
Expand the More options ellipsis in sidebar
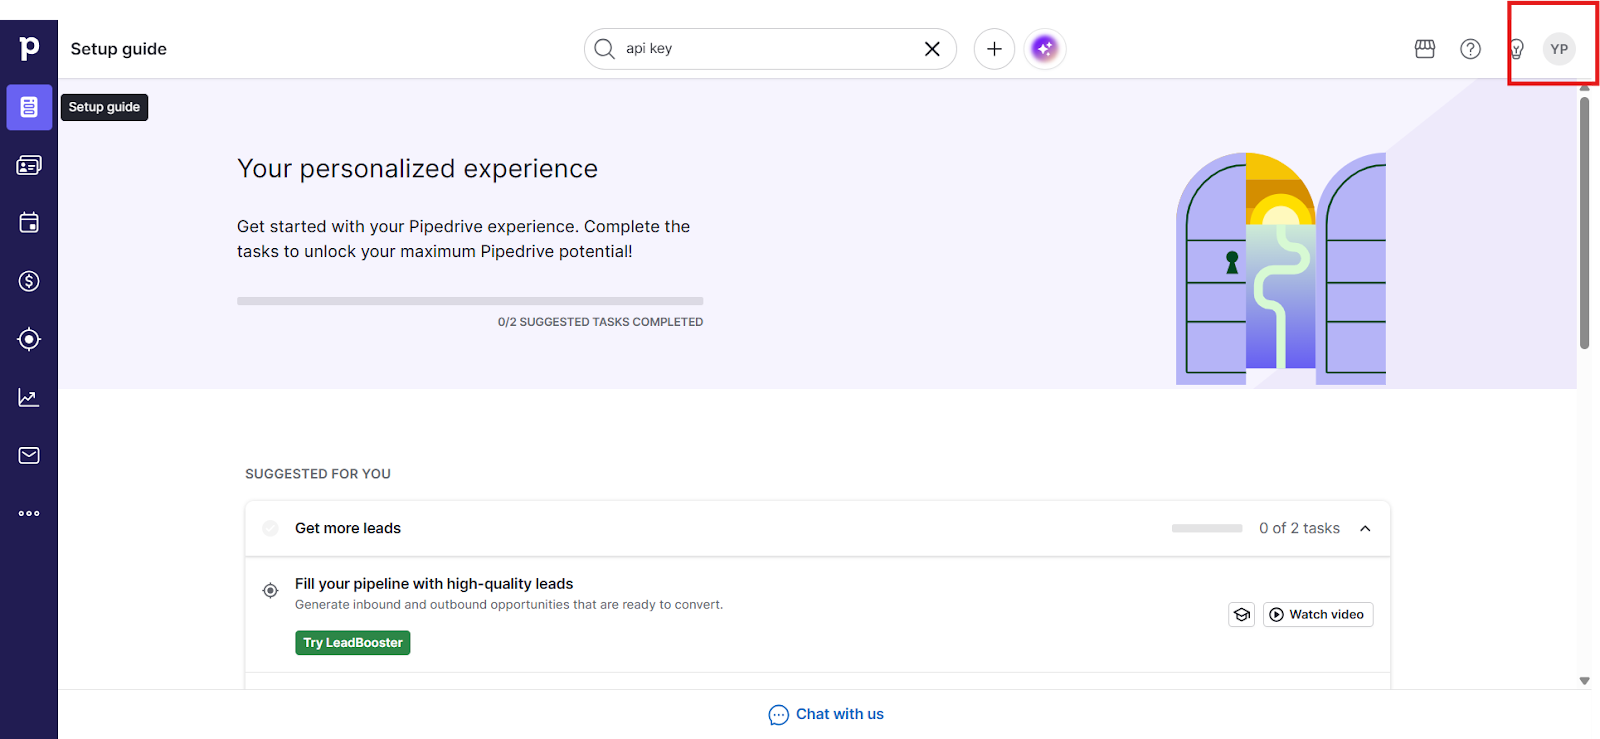(x=29, y=513)
